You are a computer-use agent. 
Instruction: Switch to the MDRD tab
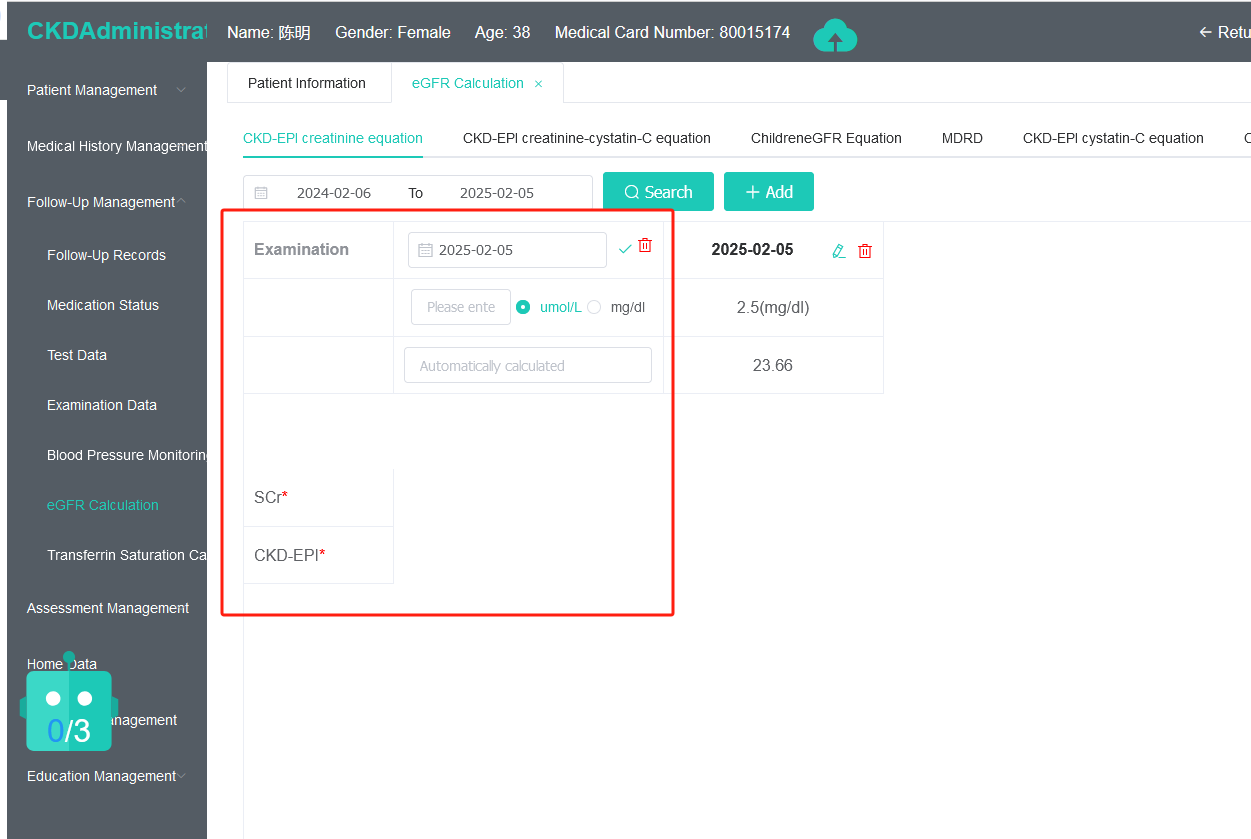coord(962,138)
